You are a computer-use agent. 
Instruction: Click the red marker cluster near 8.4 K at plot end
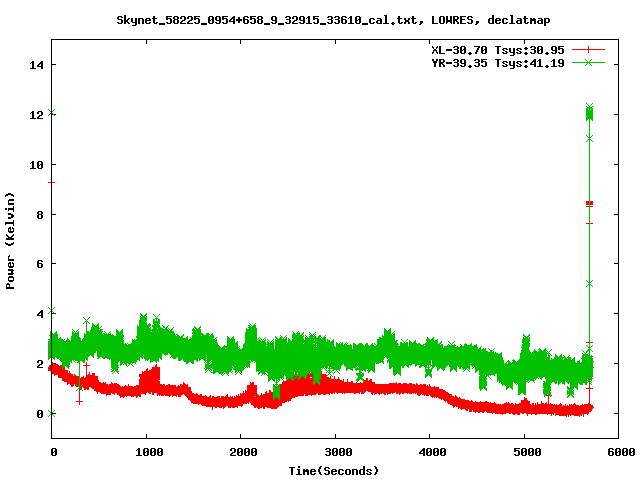[x=589, y=203]
